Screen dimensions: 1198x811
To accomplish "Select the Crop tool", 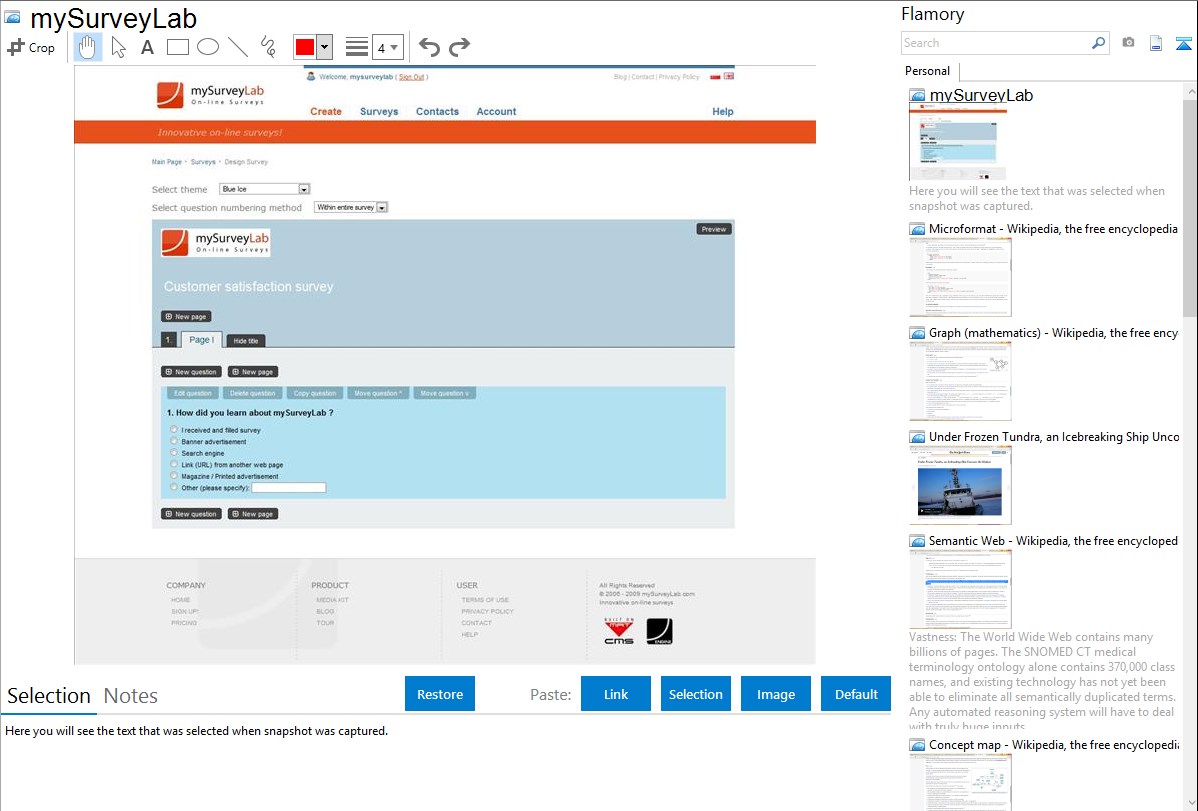I will [x=31, y=47].
